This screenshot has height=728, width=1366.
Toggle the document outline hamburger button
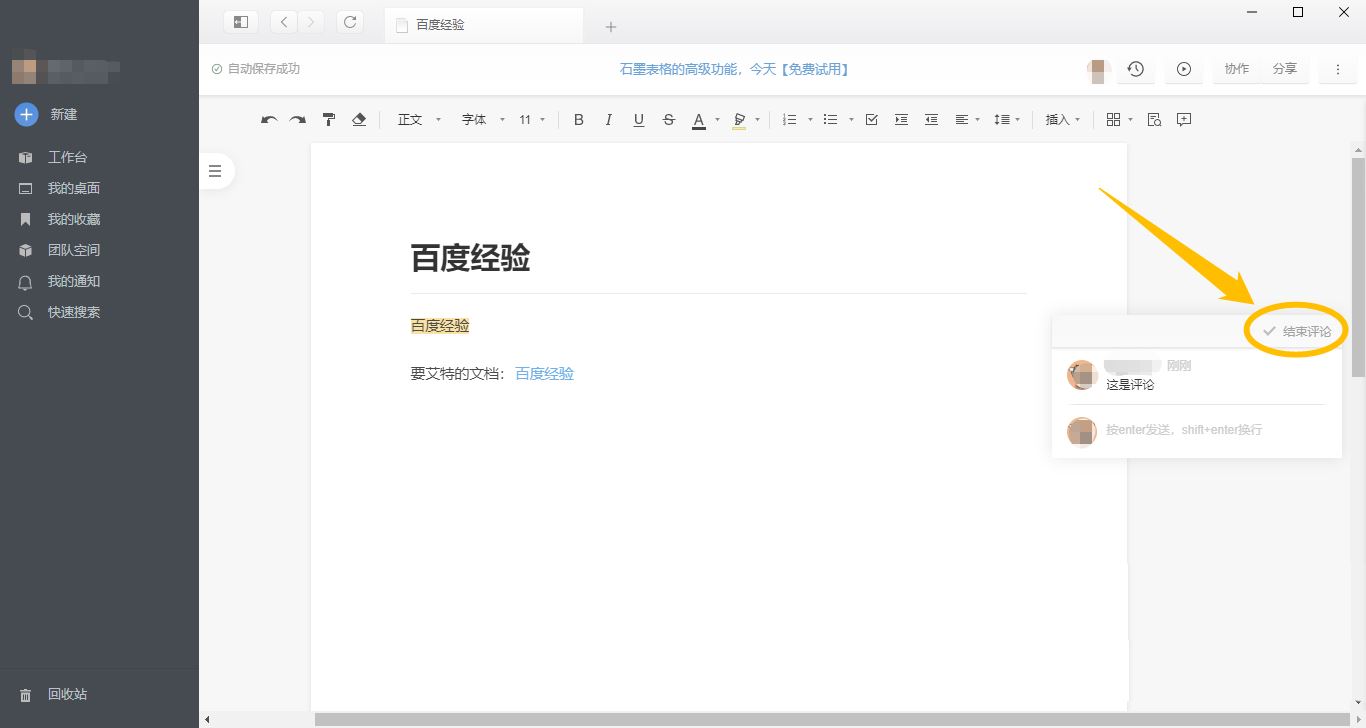coord(214,171)
